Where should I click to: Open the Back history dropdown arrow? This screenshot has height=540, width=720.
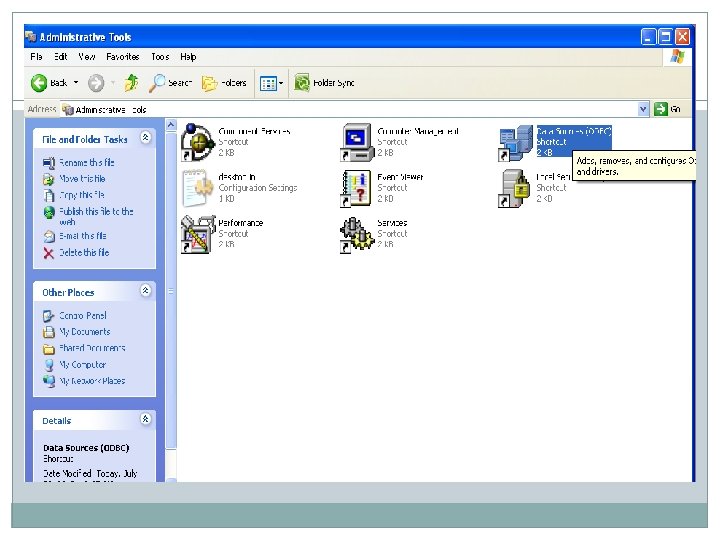point(76,83)
